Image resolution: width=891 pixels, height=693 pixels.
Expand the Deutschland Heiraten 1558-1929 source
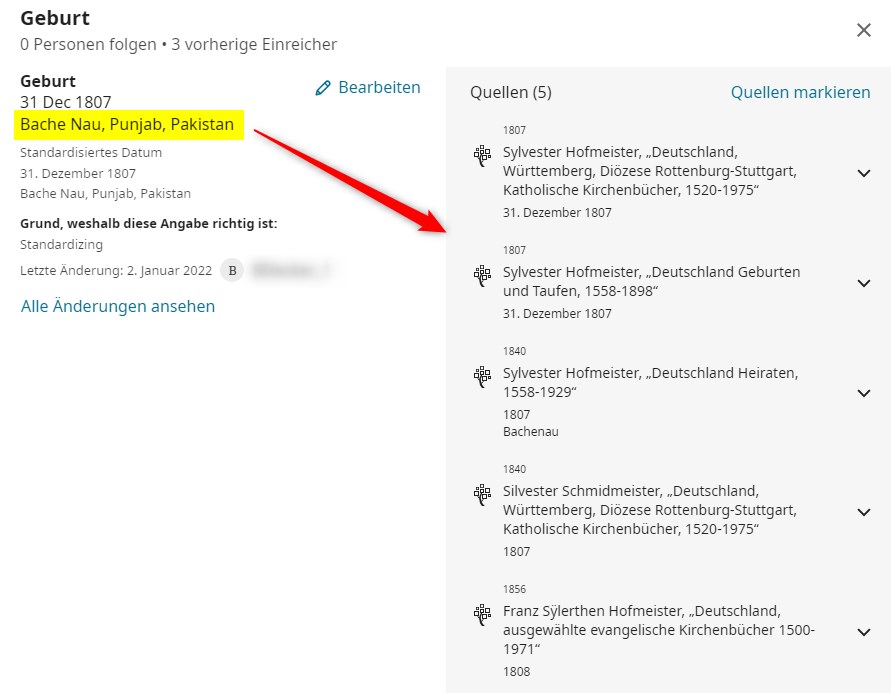point(864,393)
